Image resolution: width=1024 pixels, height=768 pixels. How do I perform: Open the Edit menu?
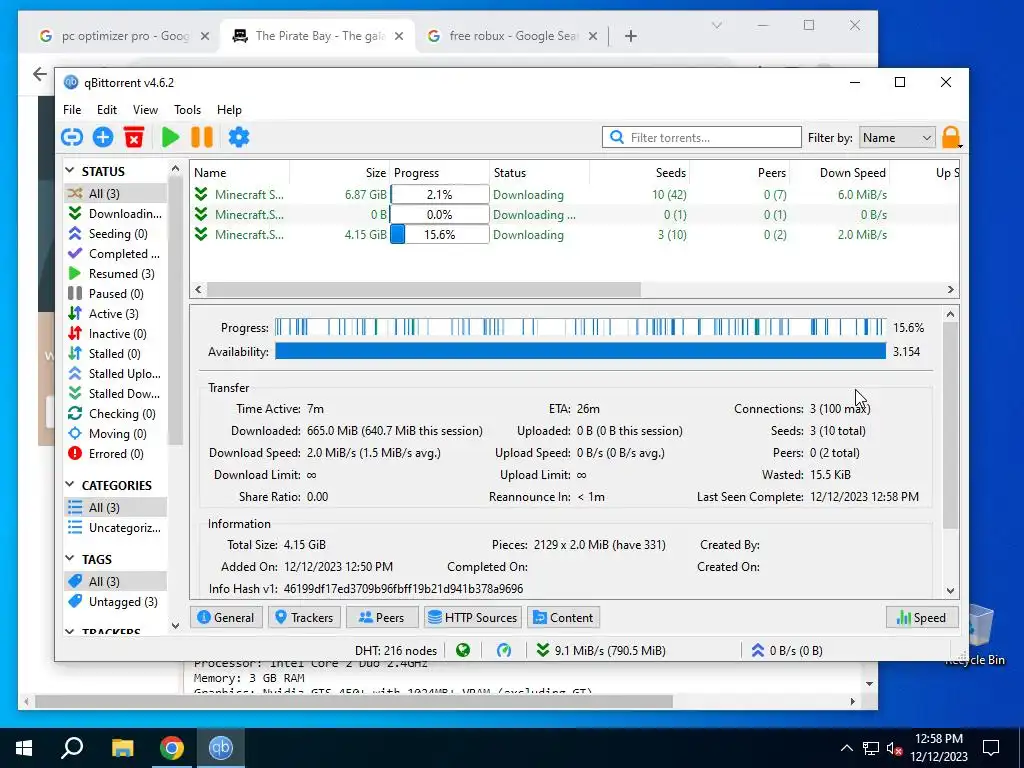(106, 110)
